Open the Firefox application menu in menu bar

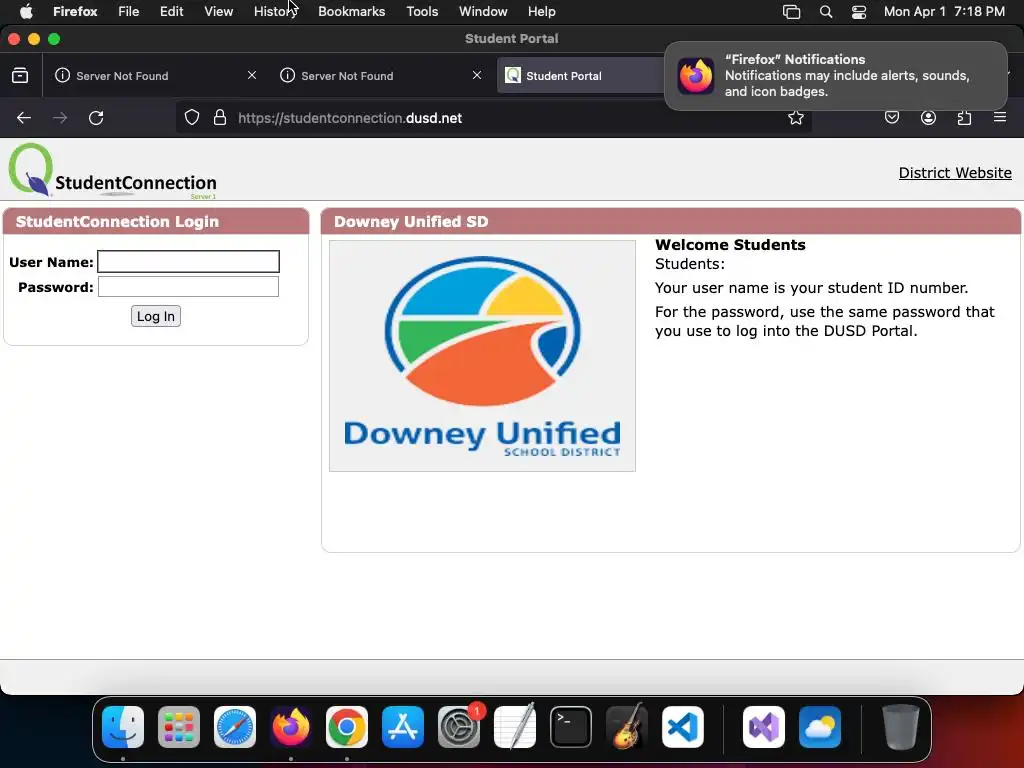pos(75,11)
